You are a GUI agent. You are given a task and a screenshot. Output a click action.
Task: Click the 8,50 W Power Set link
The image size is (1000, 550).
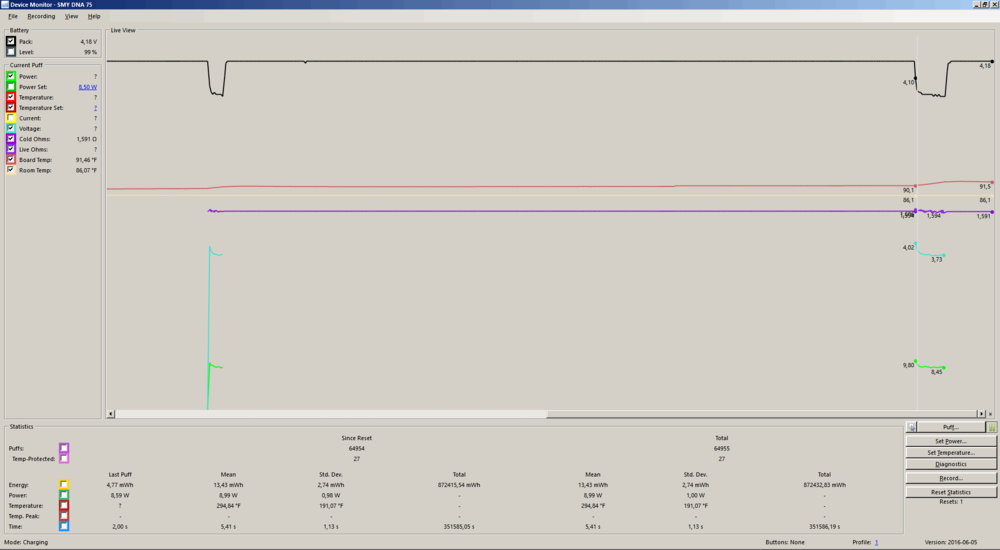[x=87, y=87]
